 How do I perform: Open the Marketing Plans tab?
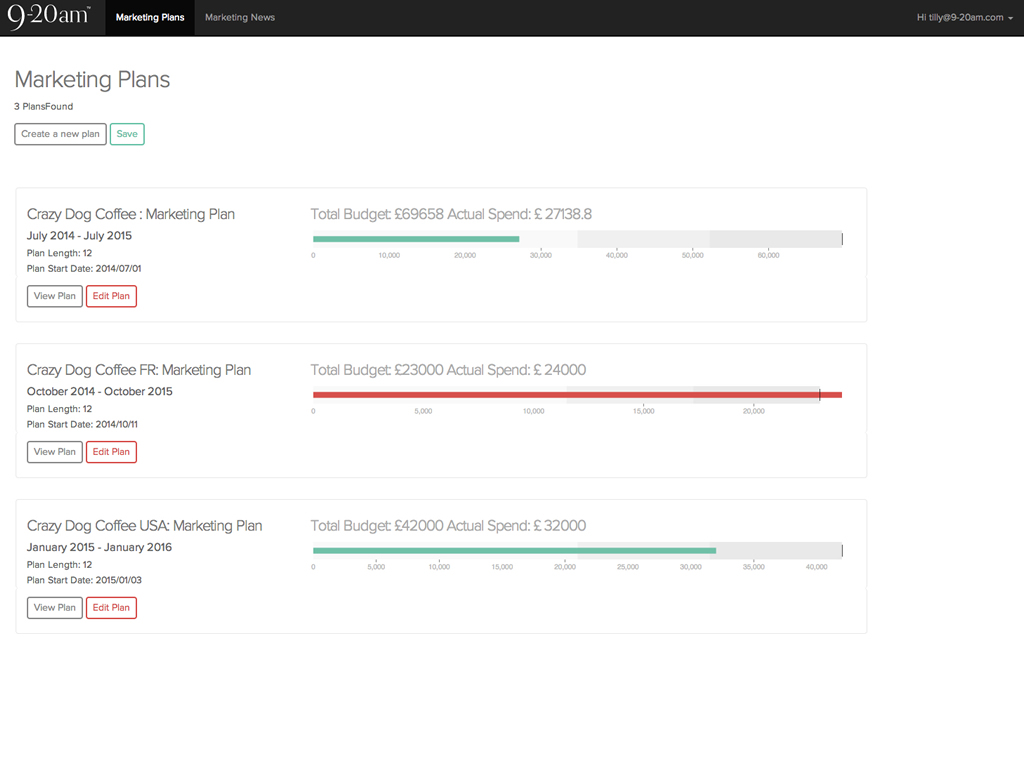click(150, 18)
